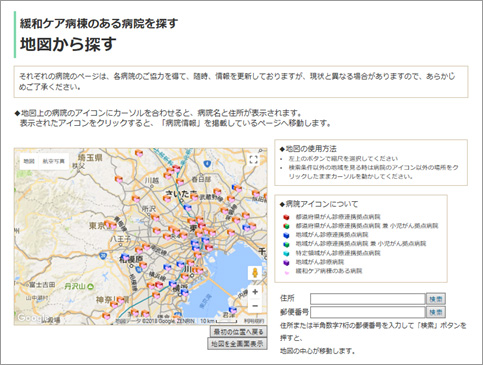Click the 地図から探す page heading

[x=68, y=44]
